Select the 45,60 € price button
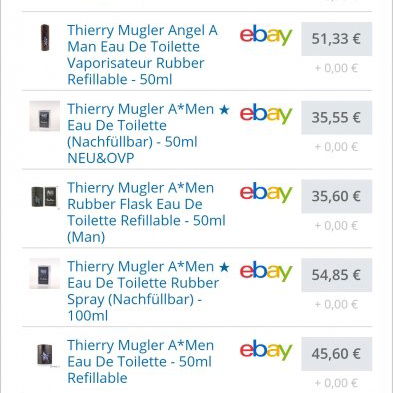Image resolution: width=393 pixels, height=393 pixels. pyautogui.click(x=336, y=354)
